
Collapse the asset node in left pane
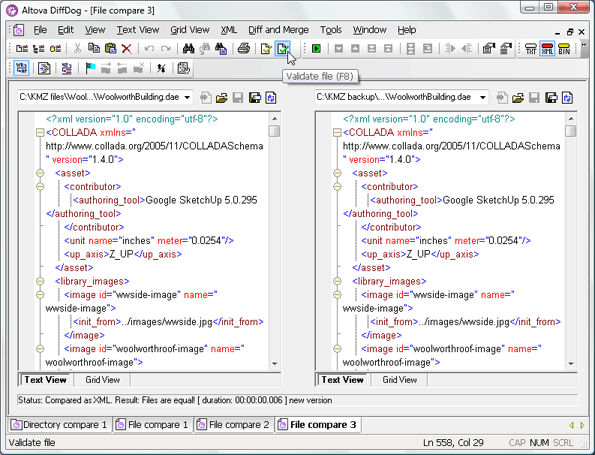40,173
